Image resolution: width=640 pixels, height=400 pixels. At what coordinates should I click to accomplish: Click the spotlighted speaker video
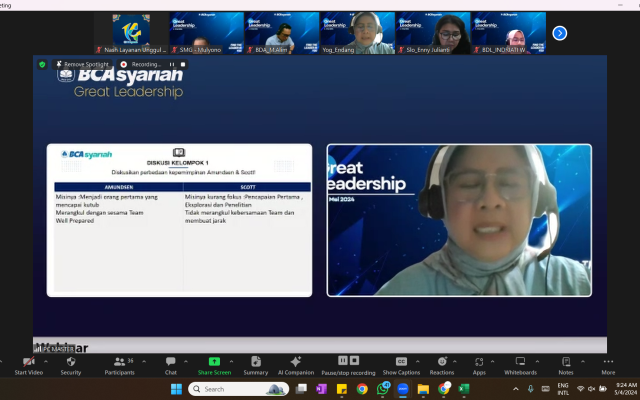point(459,220)
